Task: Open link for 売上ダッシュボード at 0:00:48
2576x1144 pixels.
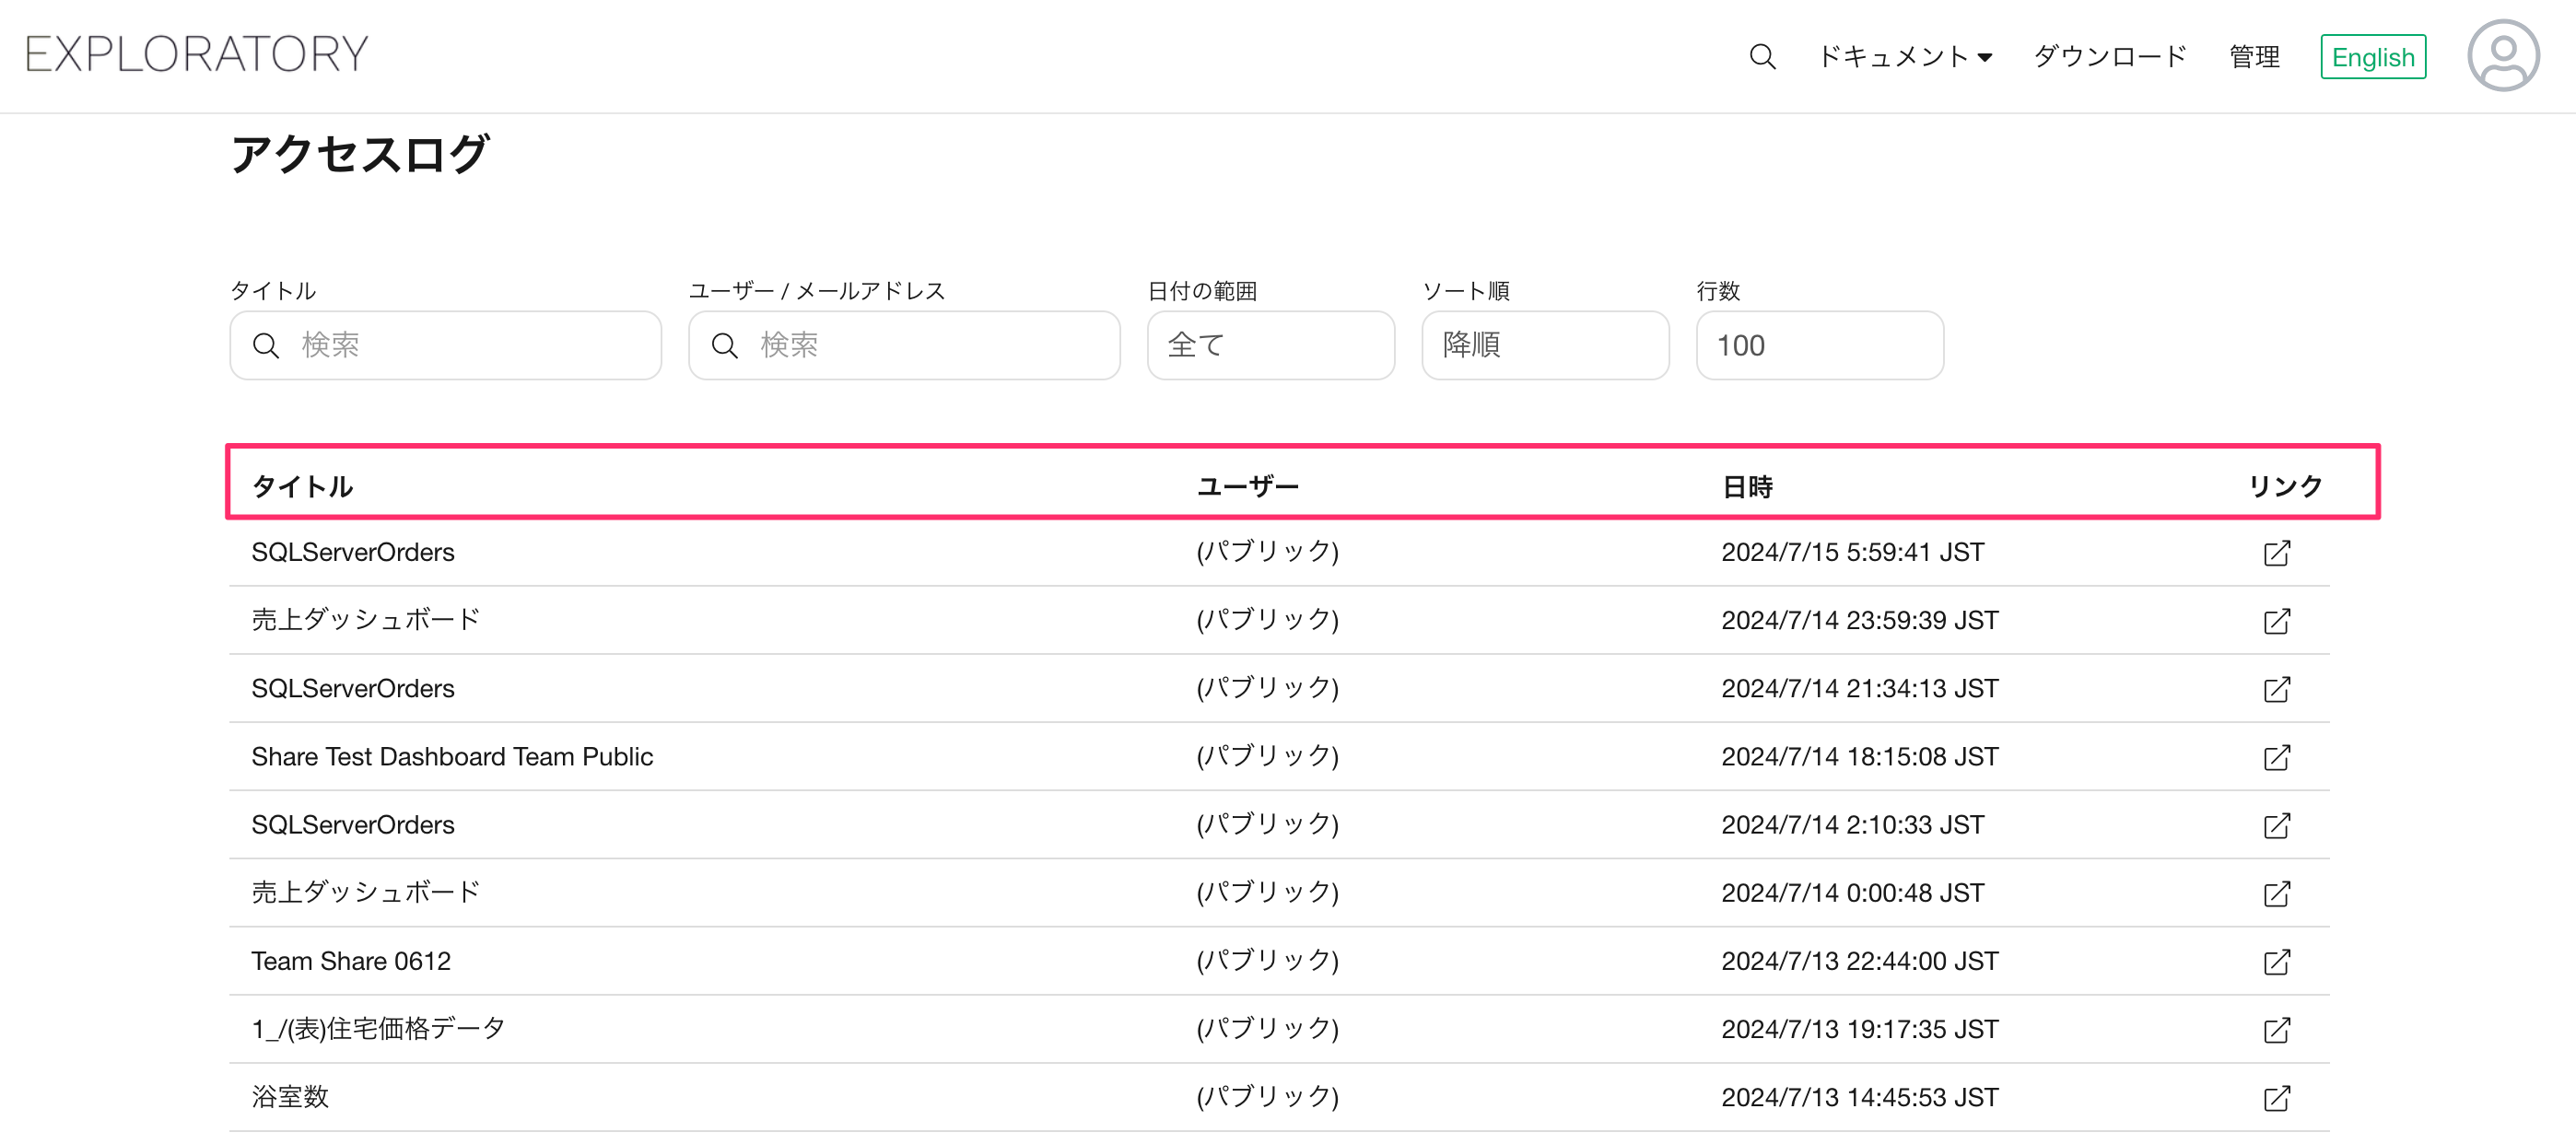Action: click(x=2277, y=893)
